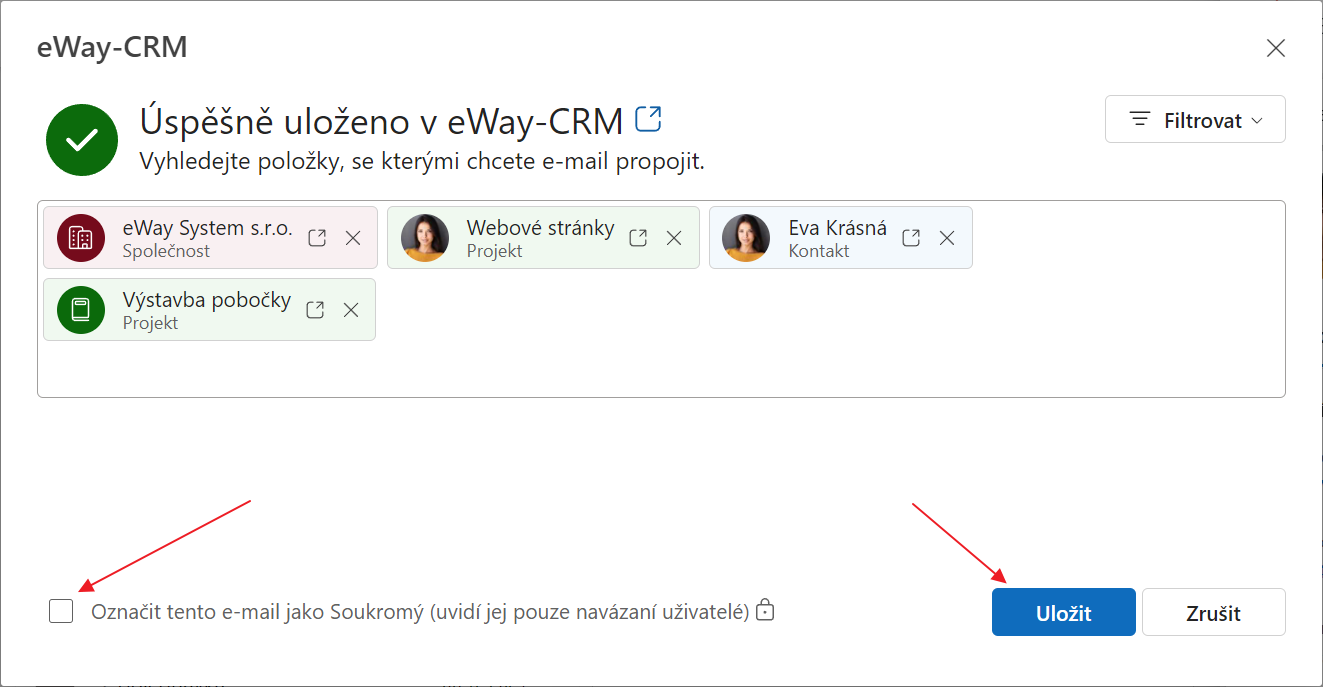The height and width of the screenshot is (687, 1323).
Task: Select the eWay System s.r.o. name text
Action: coord(207,228)
